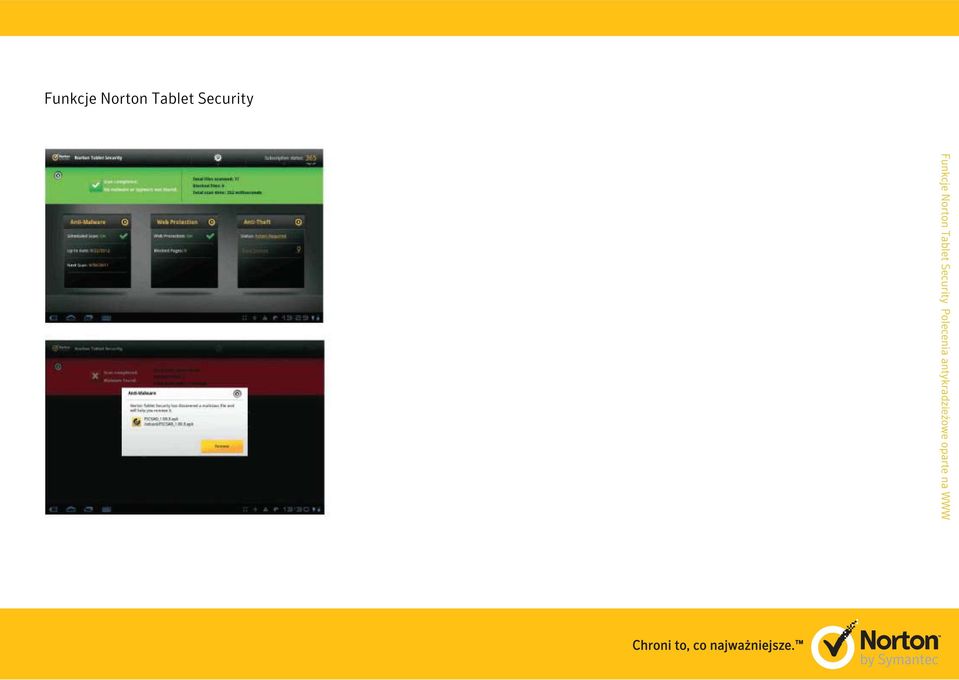Open the Web Protection panel's round arrow icon
This screenshot has height=680, width=959.
click(212, 222)
